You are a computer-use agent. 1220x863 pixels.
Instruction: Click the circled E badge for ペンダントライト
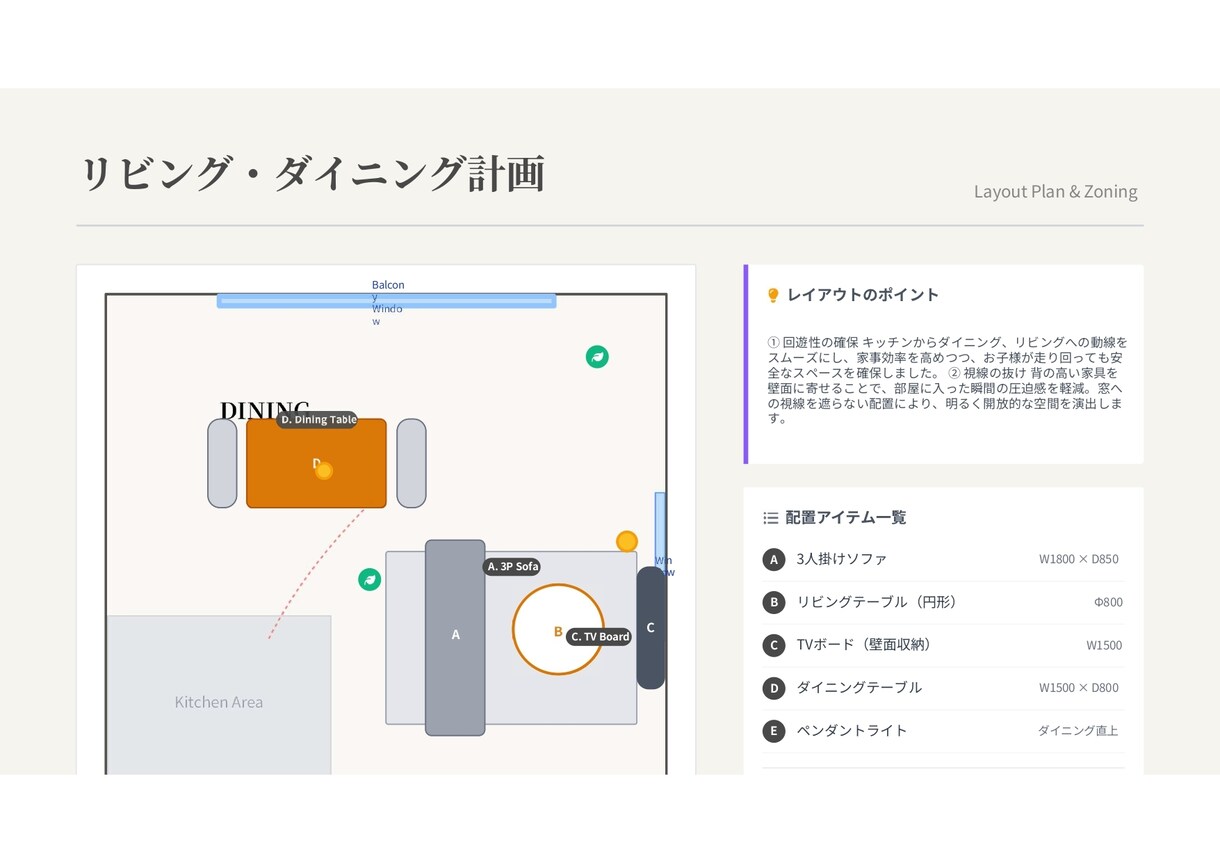pyautogui.click(x=773, y=731)
